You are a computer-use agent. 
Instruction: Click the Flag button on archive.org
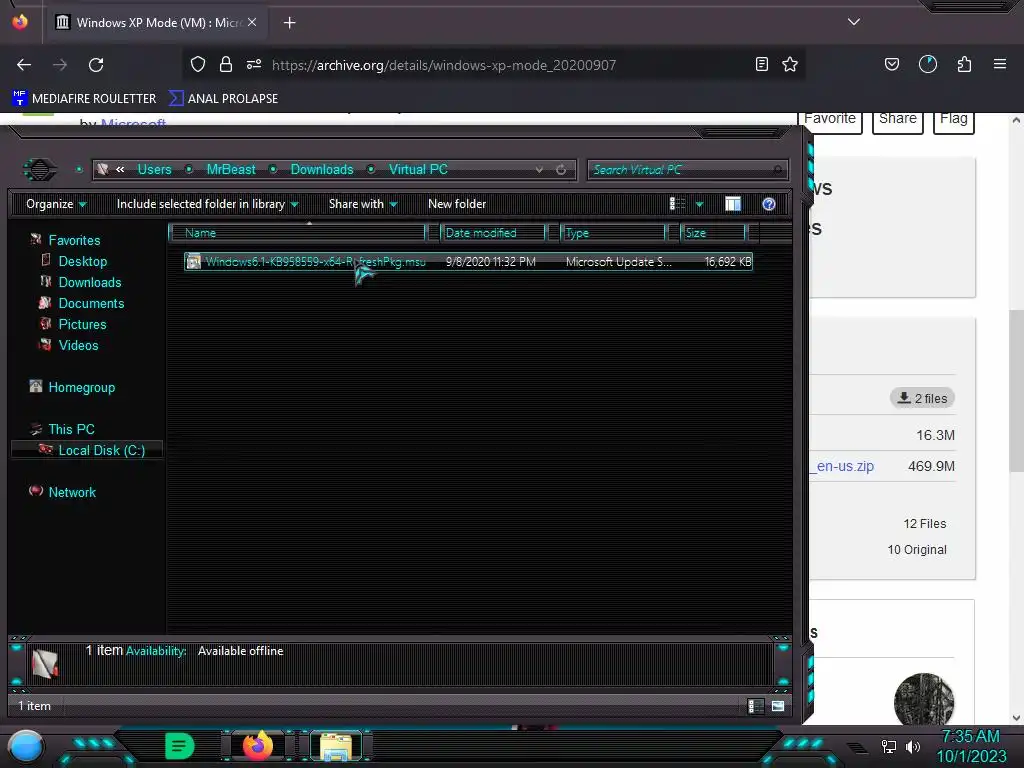[953, 120]
